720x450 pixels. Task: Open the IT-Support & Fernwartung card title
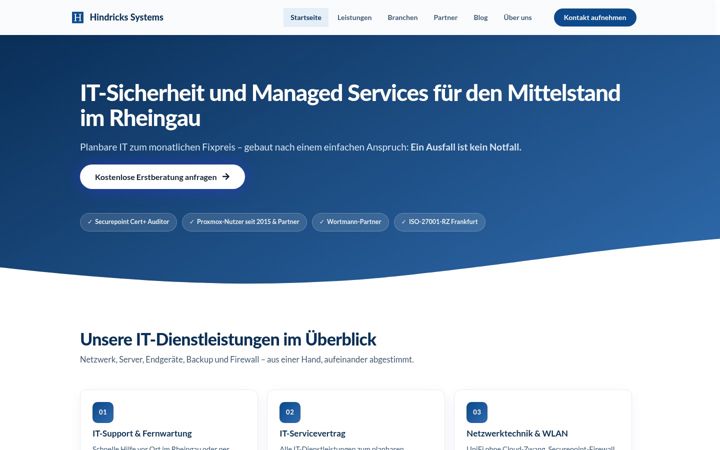(x=142, y=433)
